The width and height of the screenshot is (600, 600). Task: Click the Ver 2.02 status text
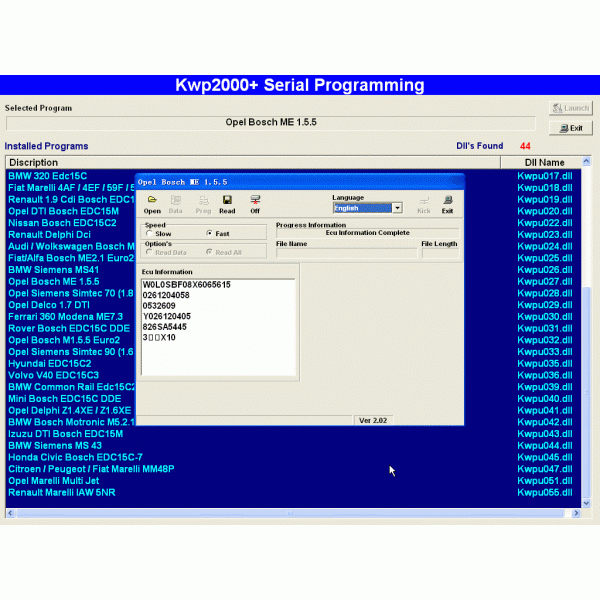373,421
